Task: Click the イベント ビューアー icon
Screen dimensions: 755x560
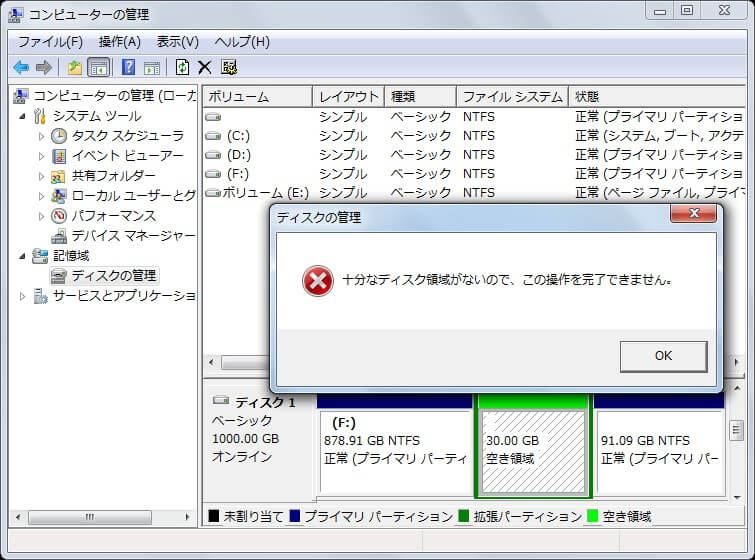Action: [x=59, y=156]
